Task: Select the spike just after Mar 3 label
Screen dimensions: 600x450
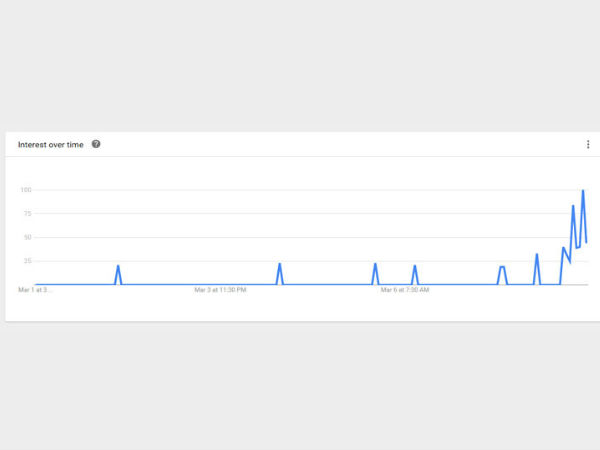Action: (x=280, y=264)
